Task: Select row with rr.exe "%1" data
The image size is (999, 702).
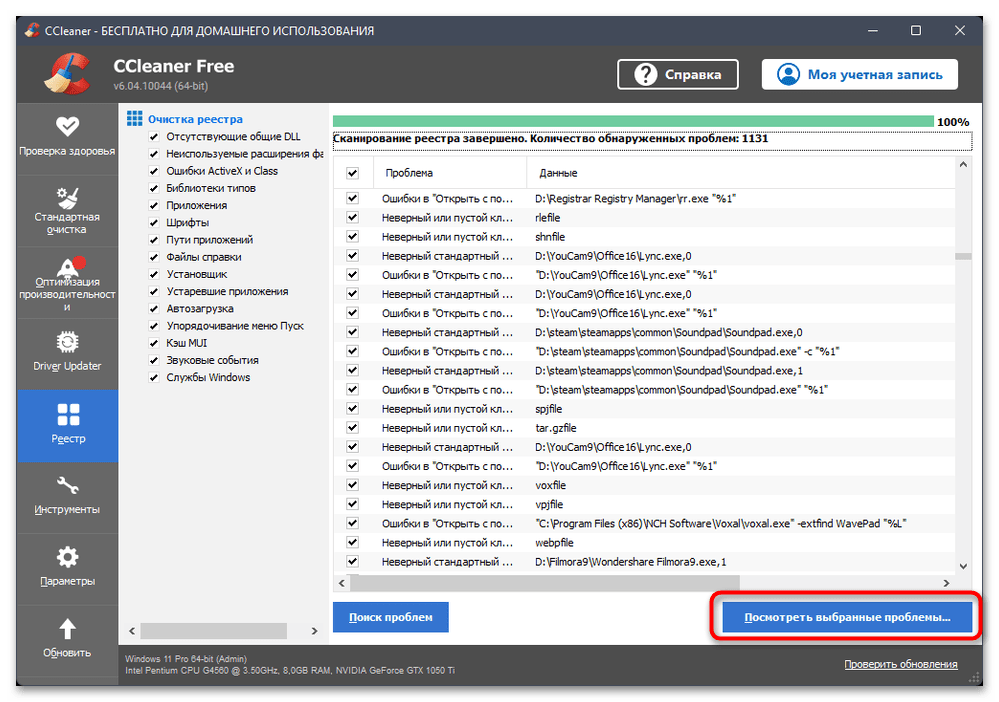Action: coord(643,198)
